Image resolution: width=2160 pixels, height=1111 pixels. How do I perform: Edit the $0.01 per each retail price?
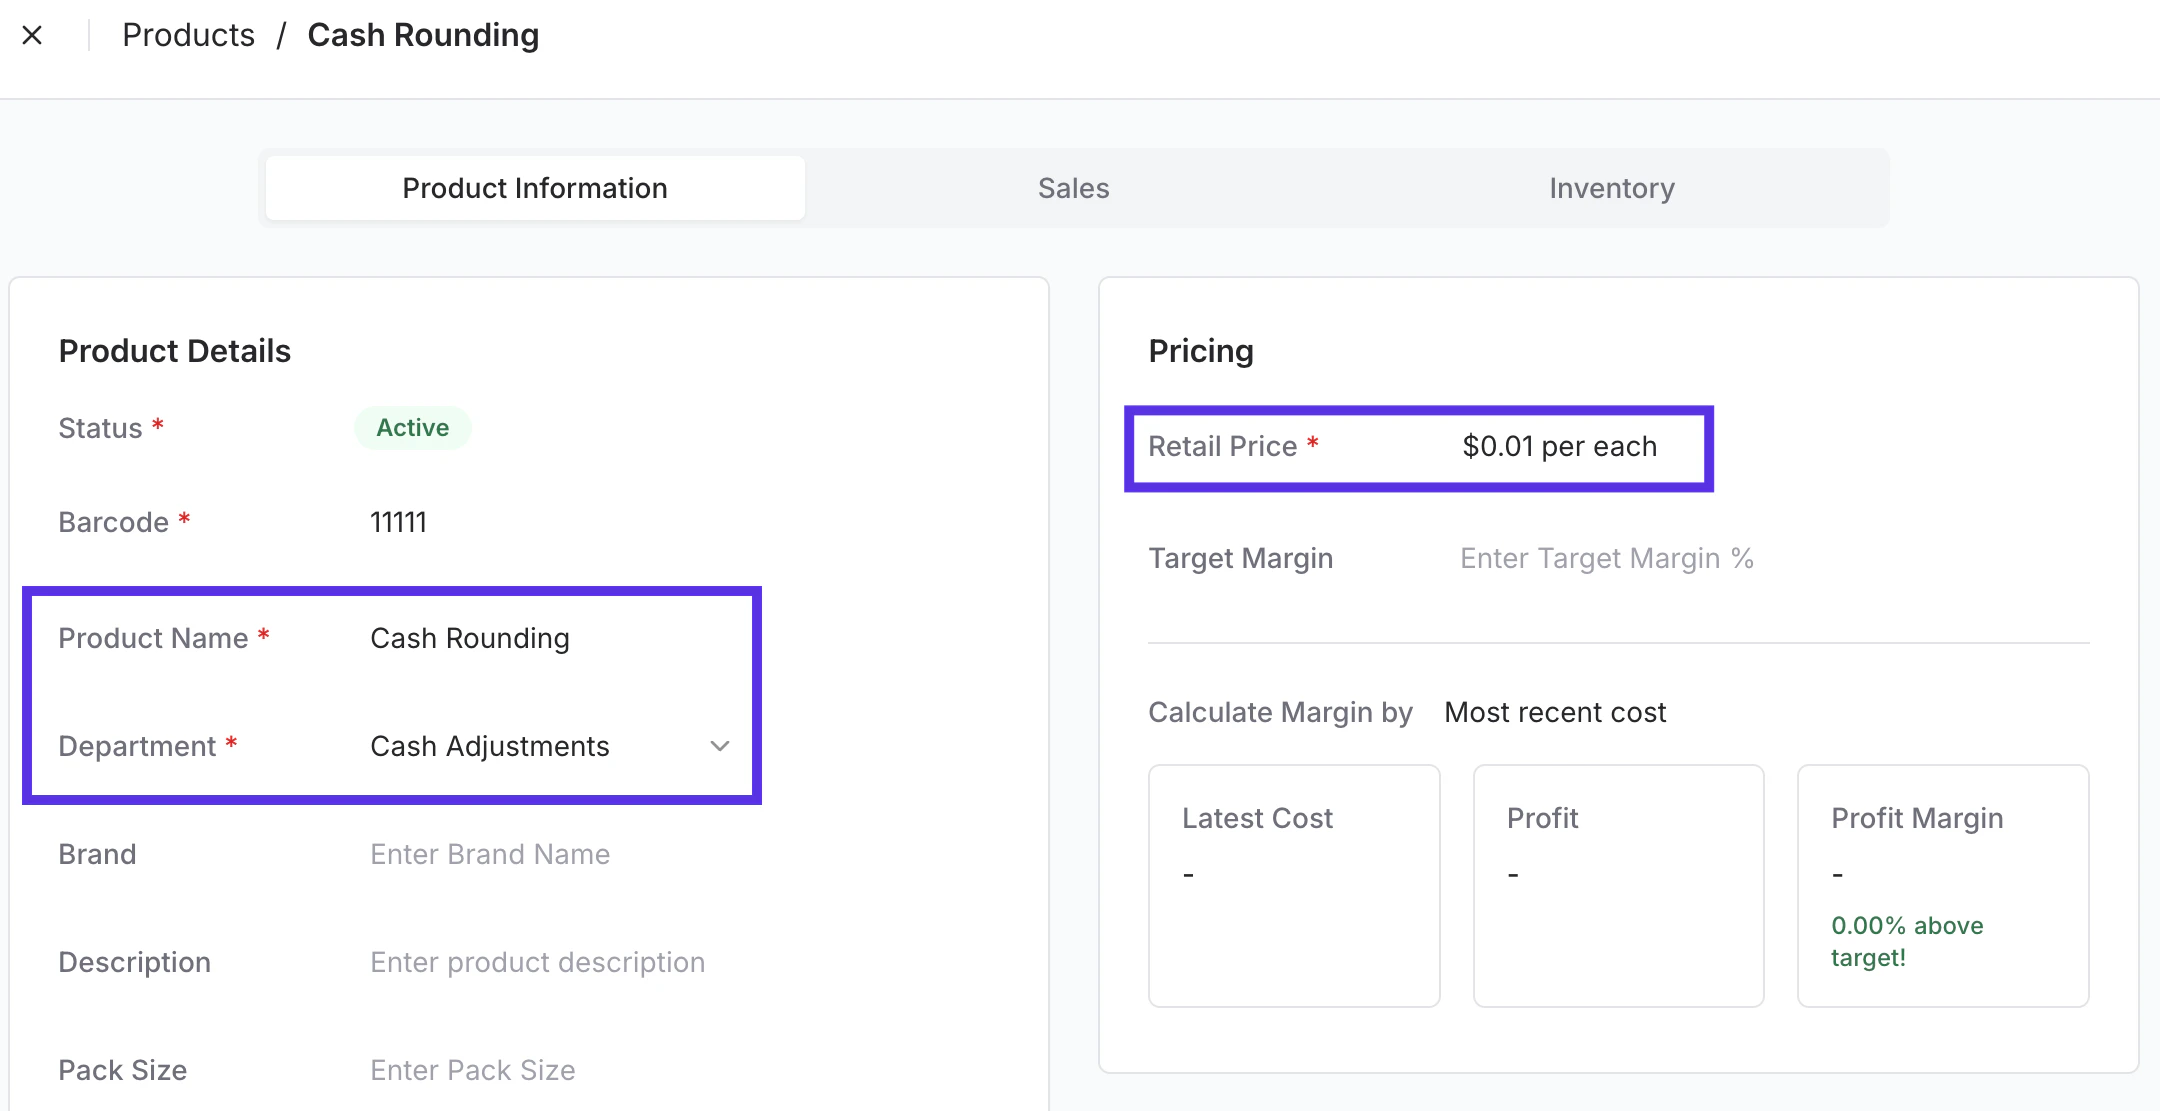coord(1559,446)
